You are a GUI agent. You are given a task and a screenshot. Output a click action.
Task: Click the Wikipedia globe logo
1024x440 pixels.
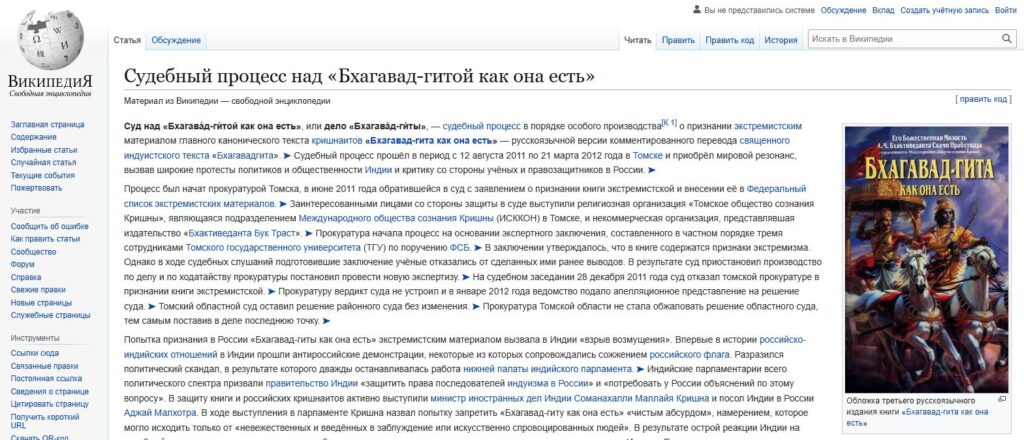[50, 39]
